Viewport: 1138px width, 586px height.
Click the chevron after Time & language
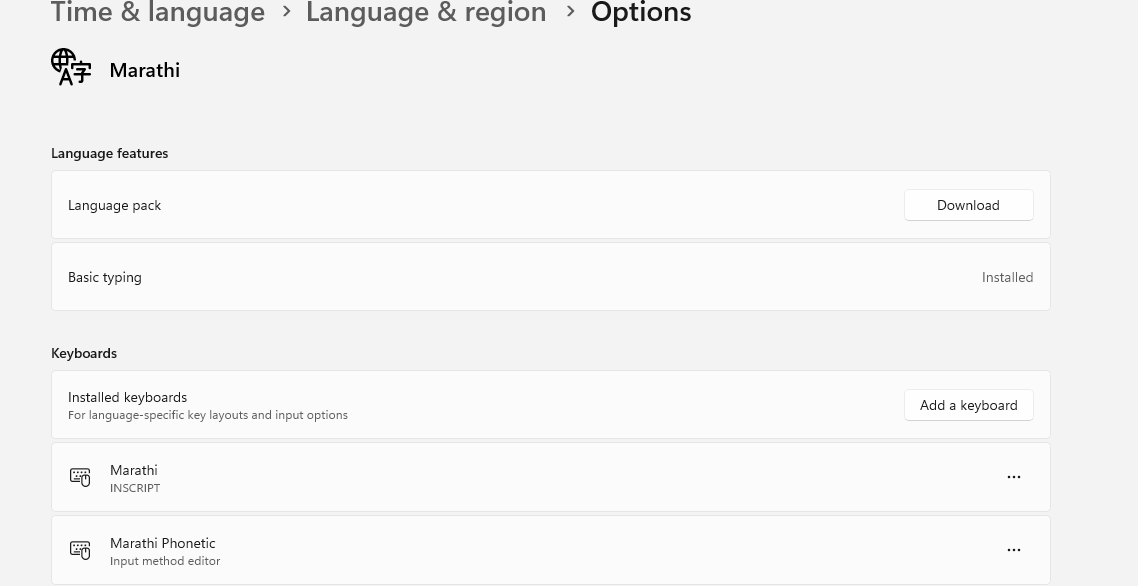click(287, 12)
